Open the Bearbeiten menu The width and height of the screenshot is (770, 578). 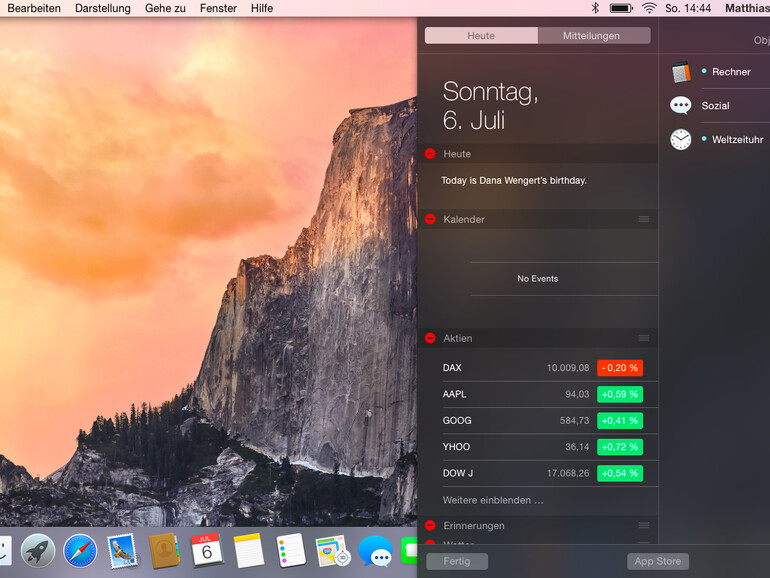tap(34, 8)
